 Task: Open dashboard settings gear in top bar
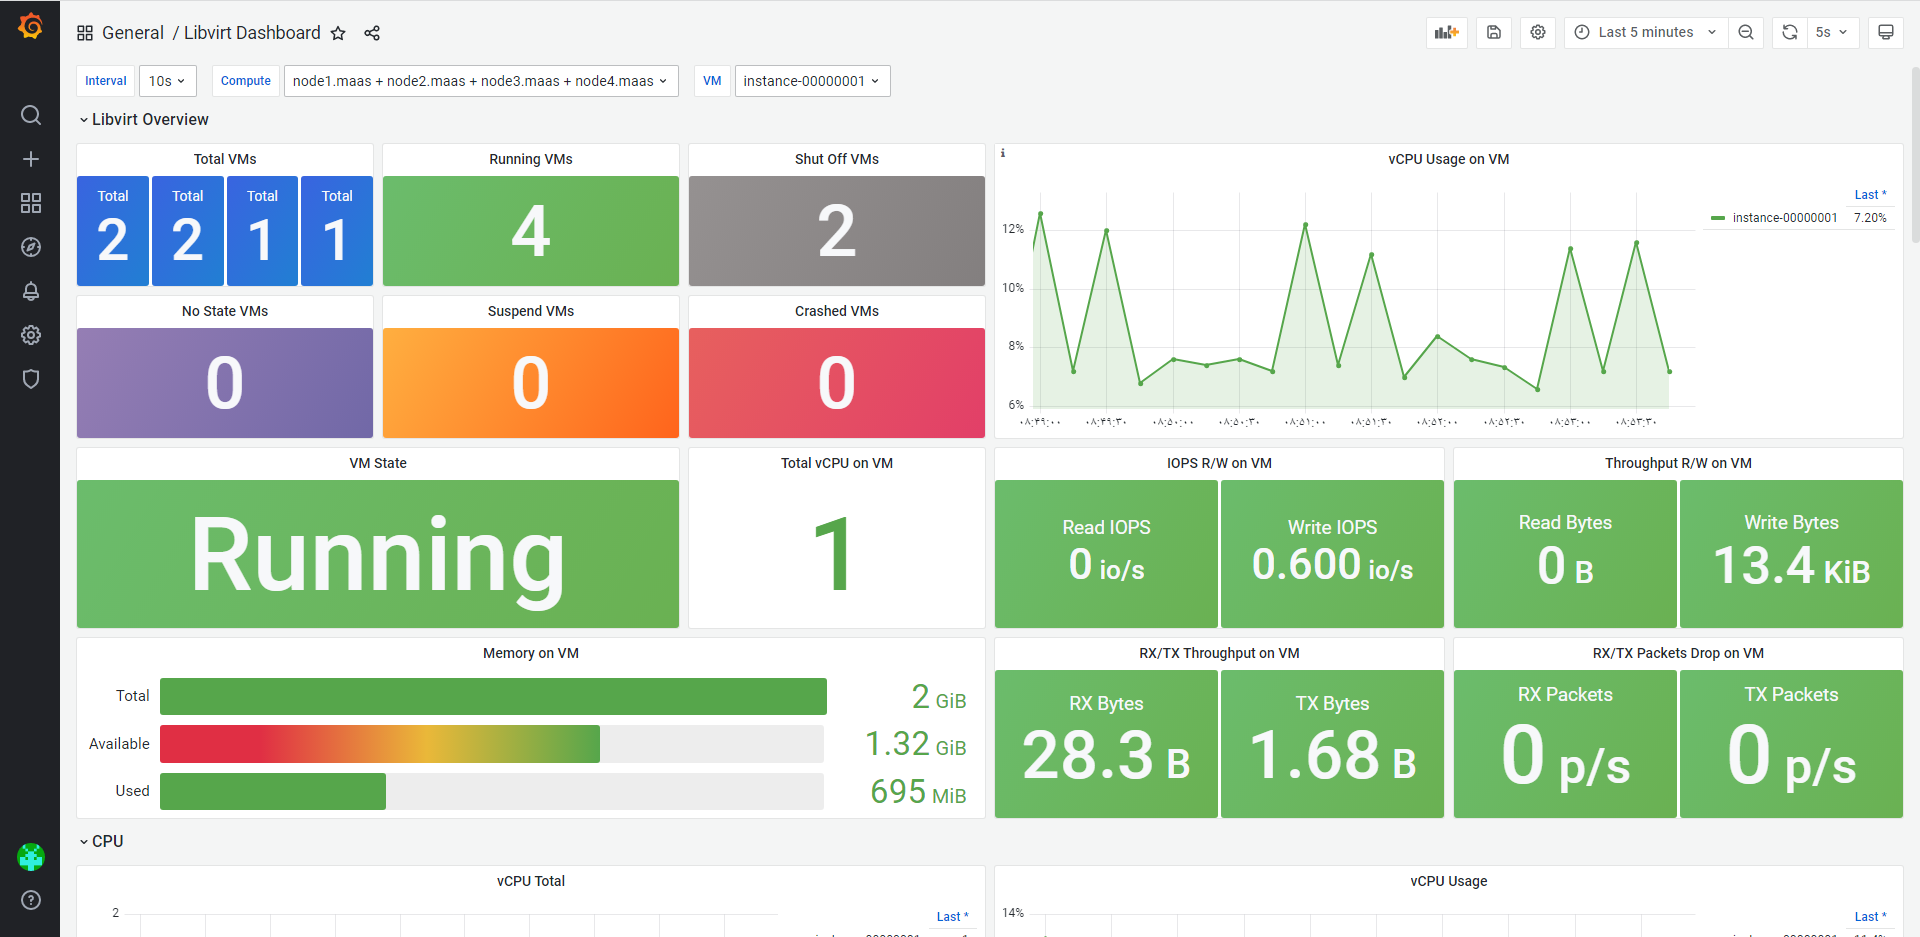tap(1538, 32)
